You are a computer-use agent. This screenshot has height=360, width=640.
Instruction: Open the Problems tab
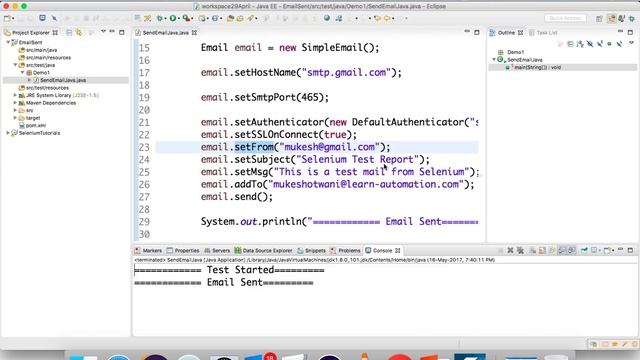tap(345, 251)
